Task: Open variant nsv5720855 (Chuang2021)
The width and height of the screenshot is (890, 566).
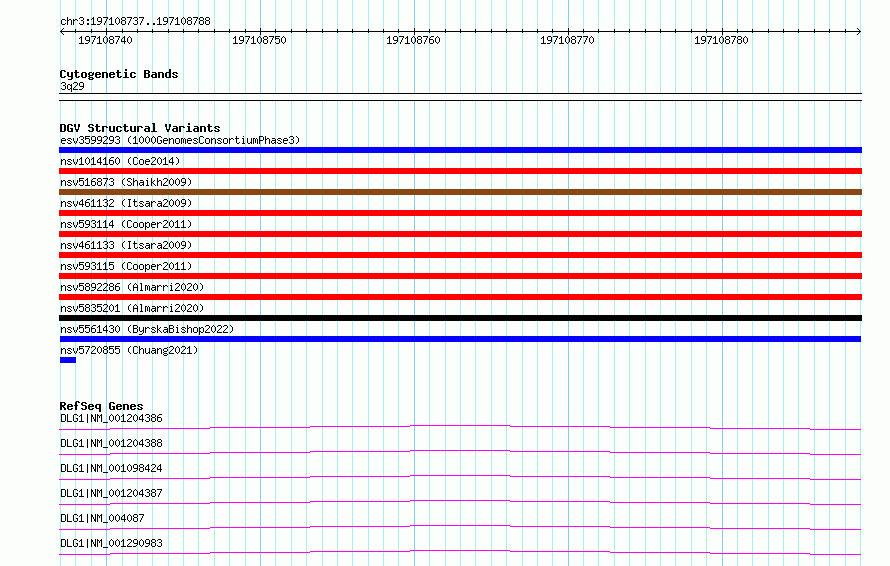Action: click(x=129, y=350)
